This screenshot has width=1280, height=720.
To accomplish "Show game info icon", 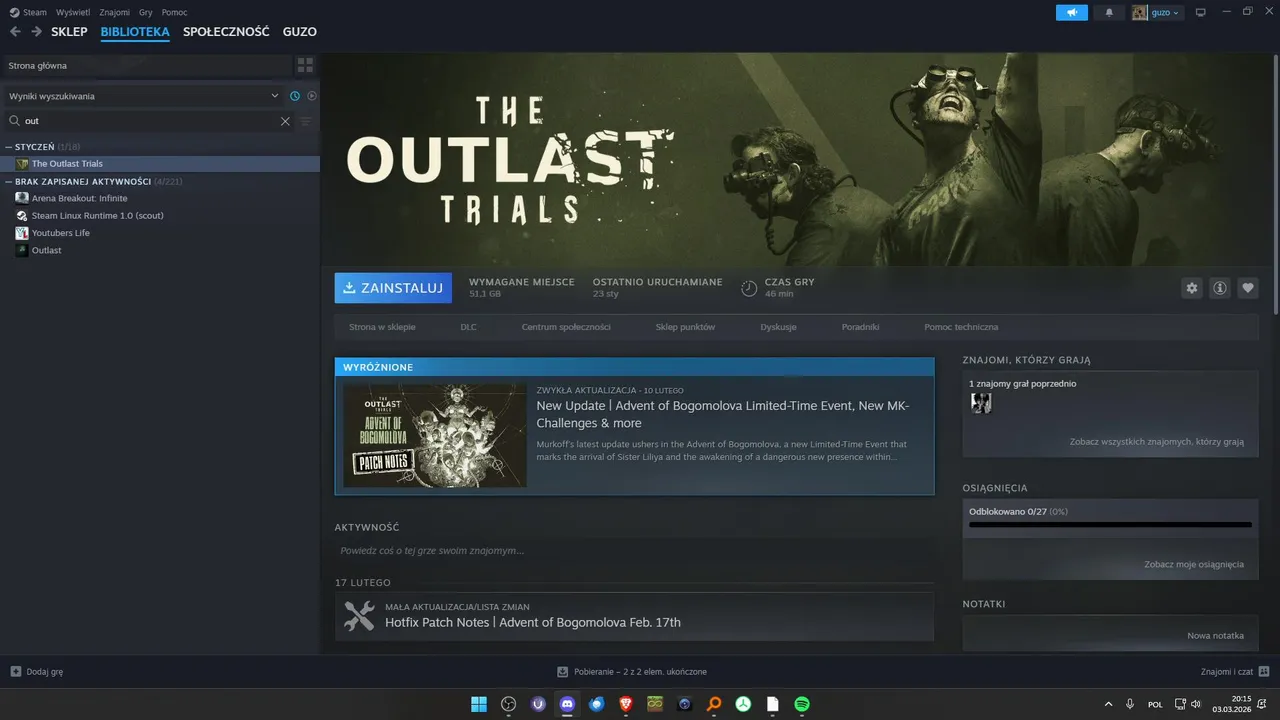I will (1219, 288).
